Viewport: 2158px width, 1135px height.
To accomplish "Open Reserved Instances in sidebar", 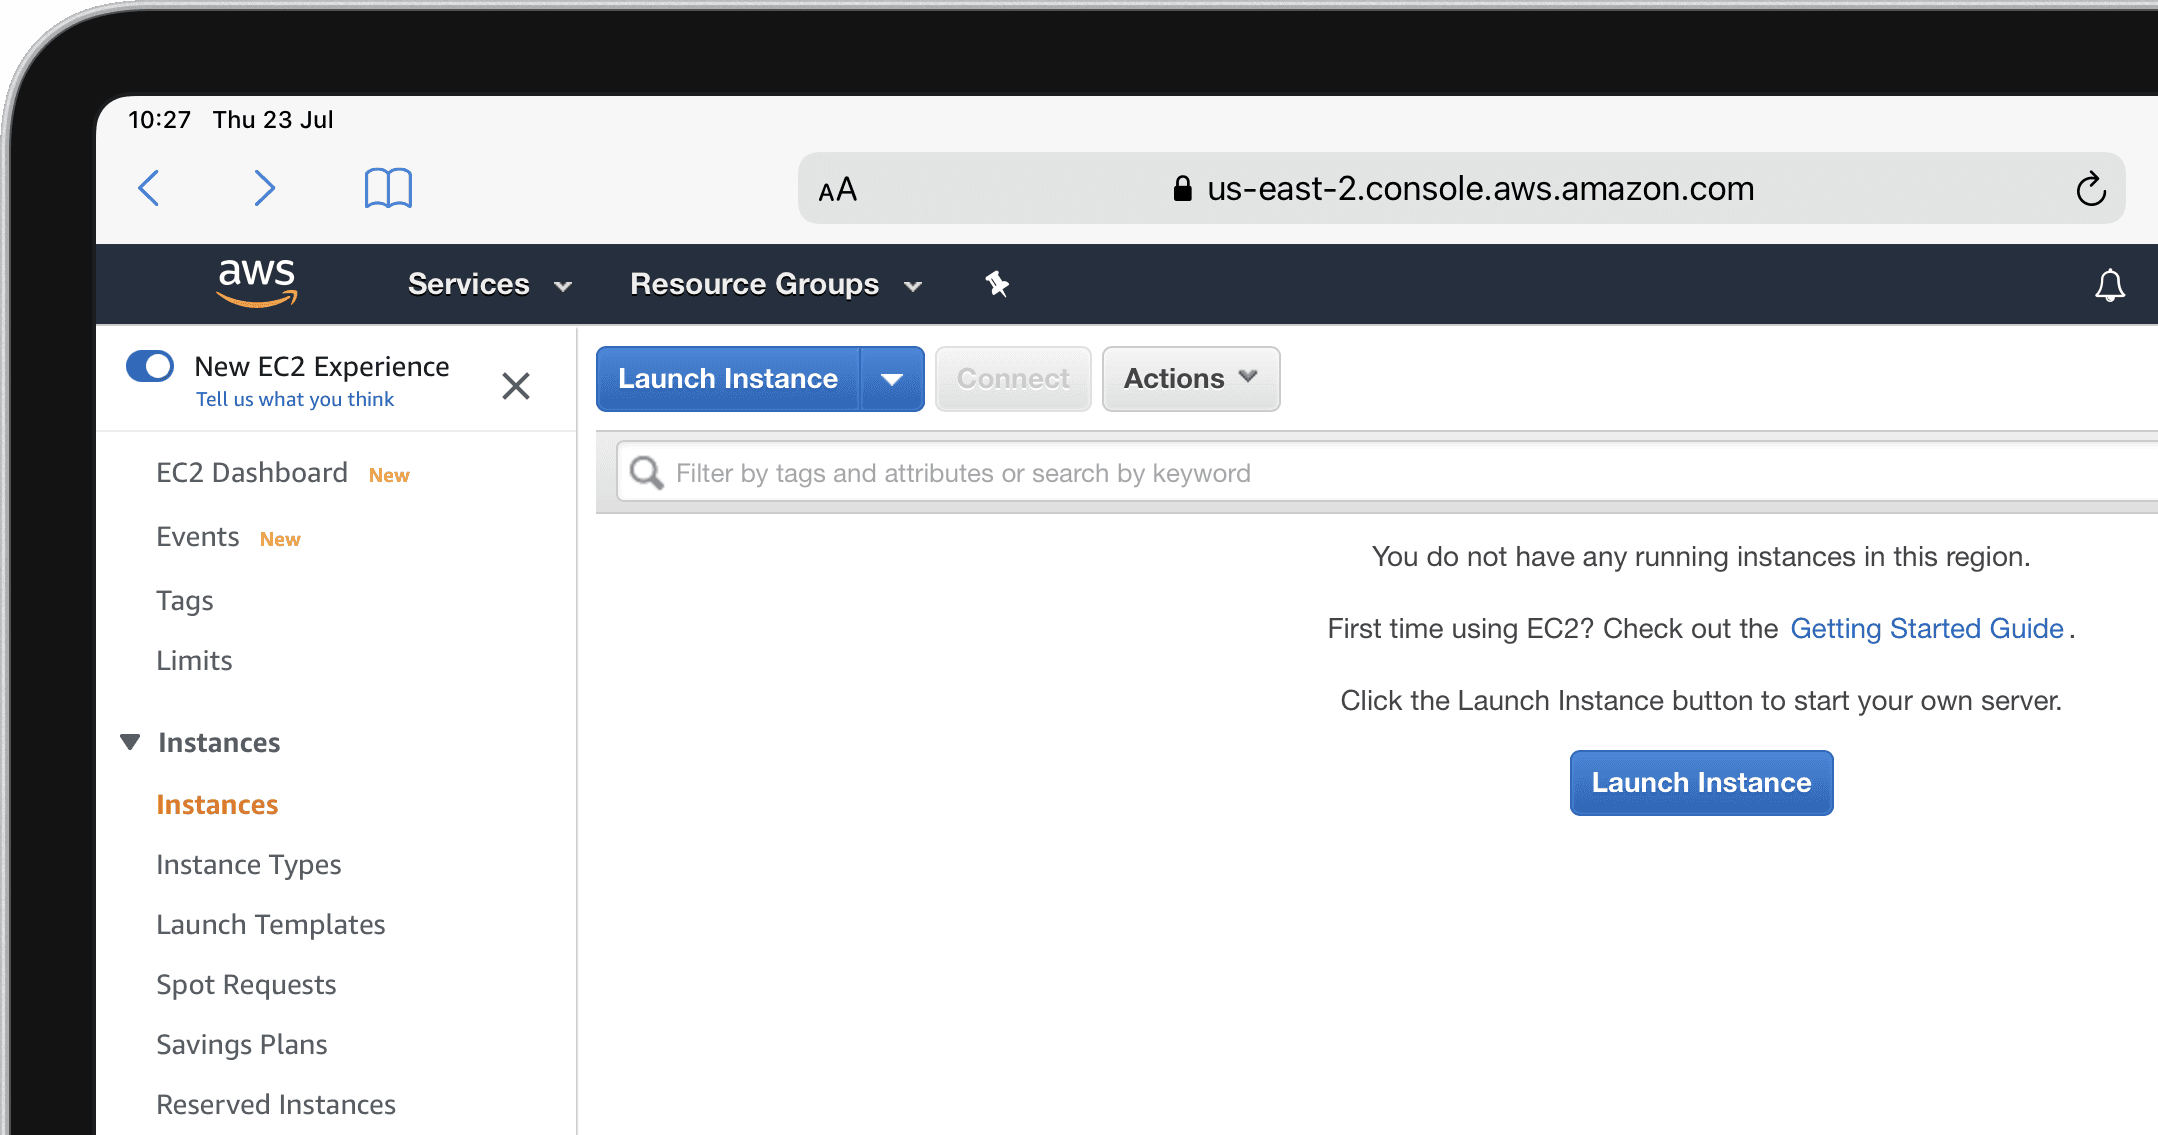I will (276, 1104).
